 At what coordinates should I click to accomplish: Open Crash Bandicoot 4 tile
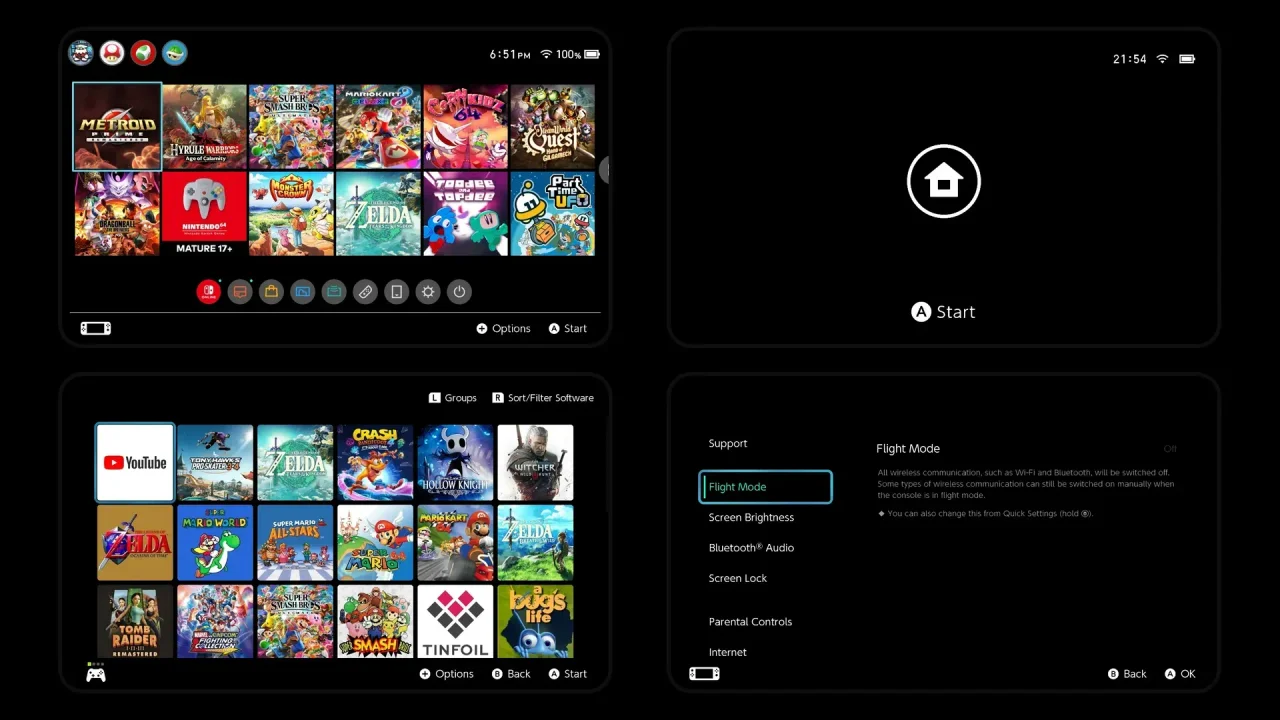pos(375,462)
